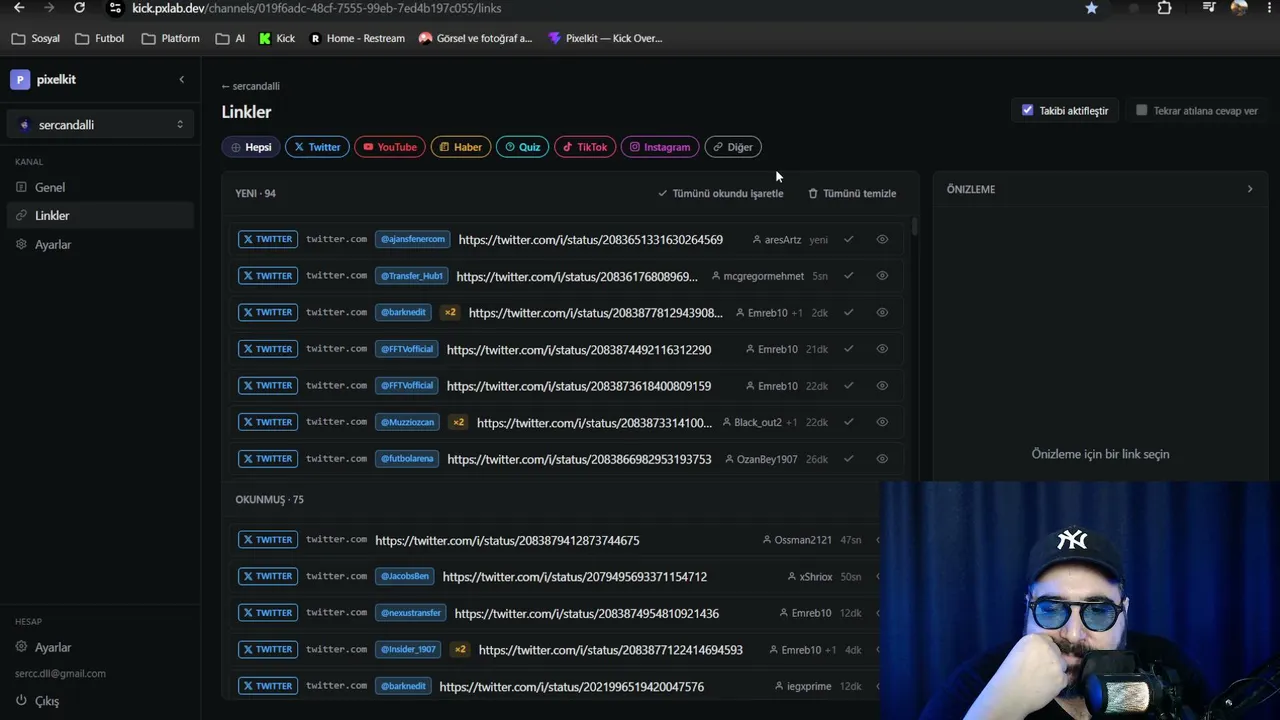The height and width of the screenshot is (720, 1280).
Task: Collapse the sidebar with the chevron
Action: [x=181, y=80]
